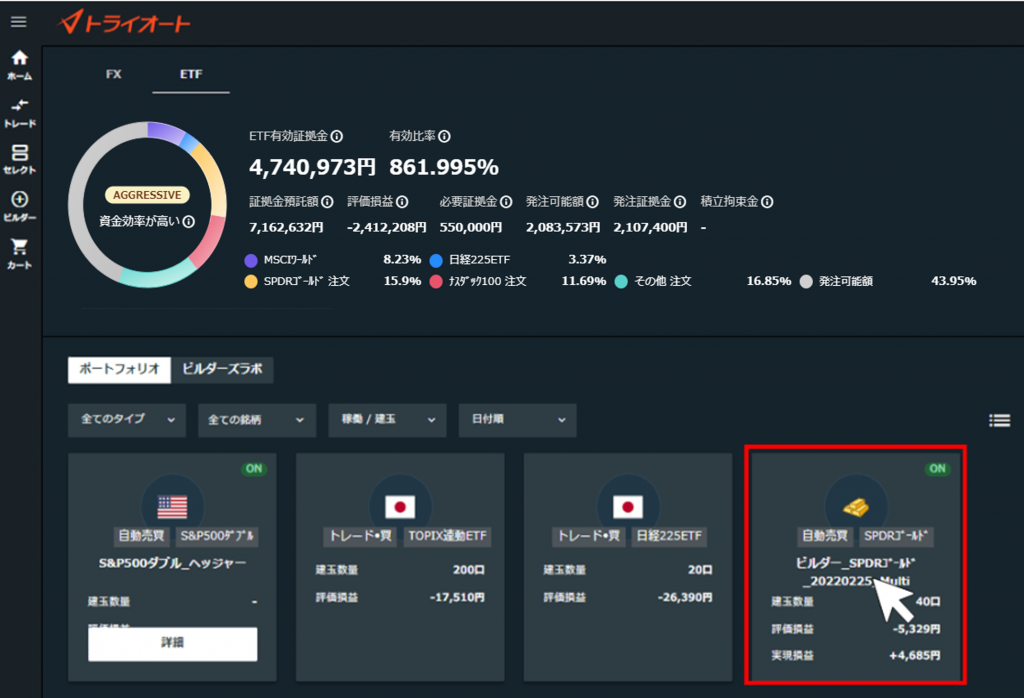Click the 2,107,400円 value
The height and width of the screenshot is (698, 1024).
point(650,228)
